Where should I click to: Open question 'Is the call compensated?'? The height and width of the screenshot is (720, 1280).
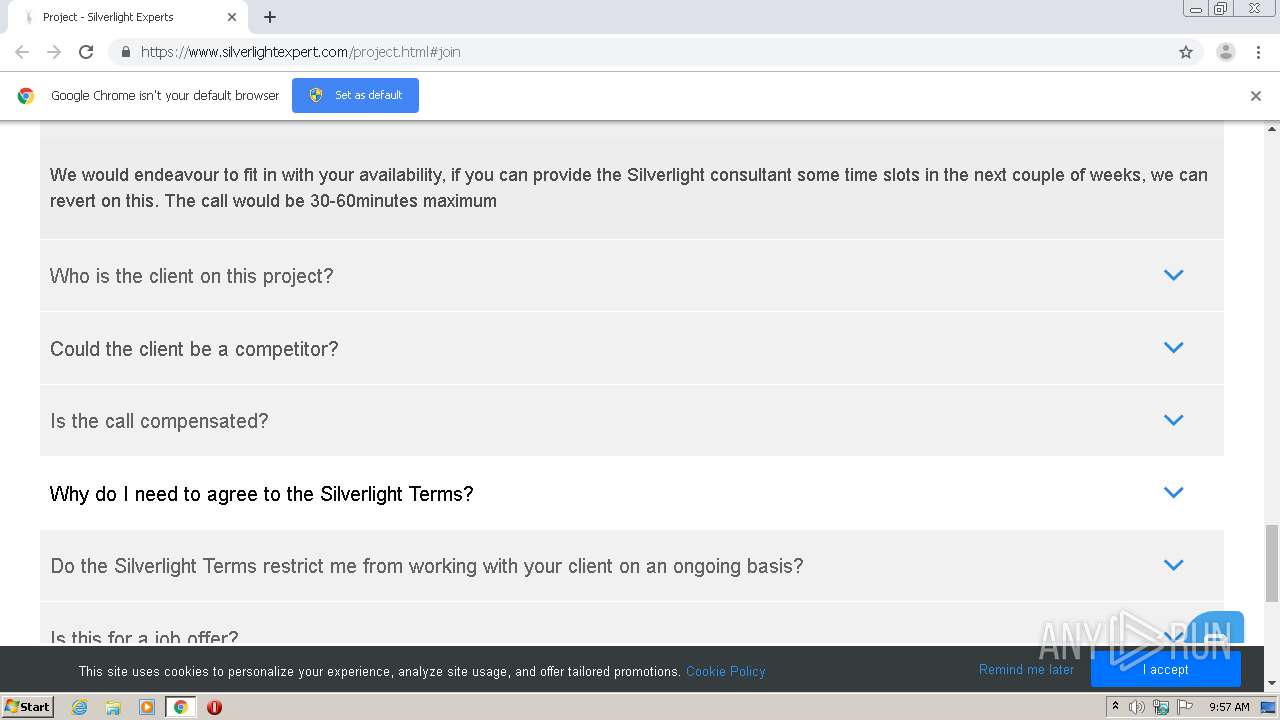(632, 421)
